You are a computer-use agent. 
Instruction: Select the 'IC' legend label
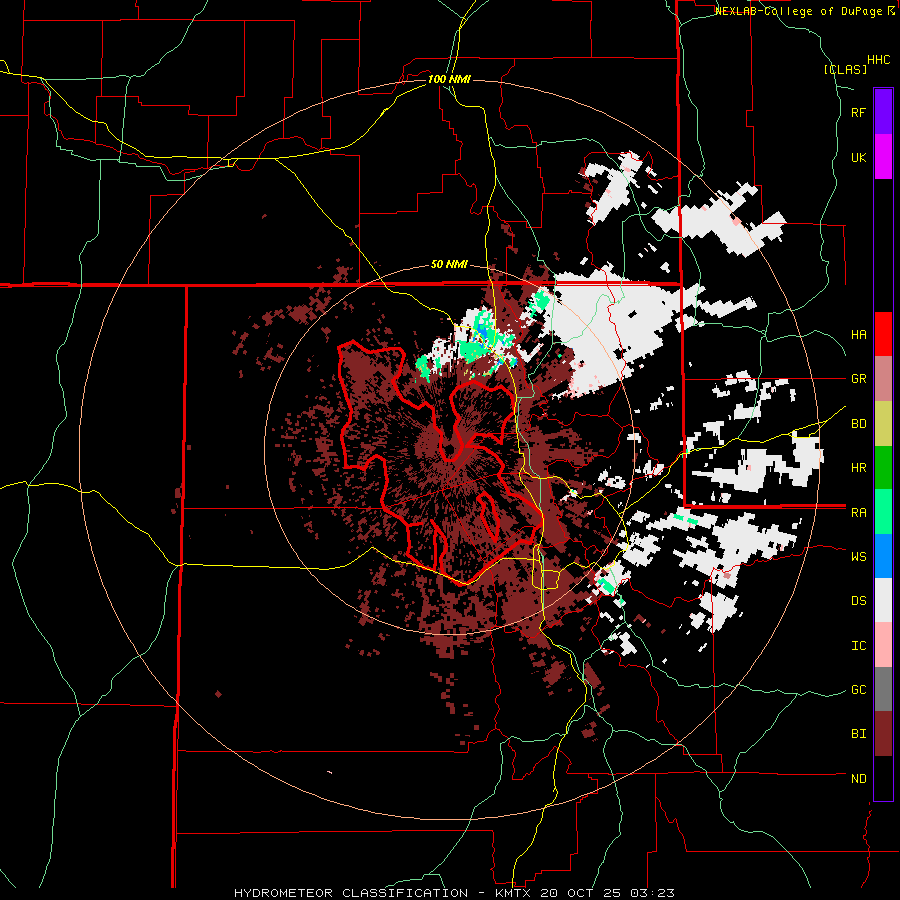858,645
